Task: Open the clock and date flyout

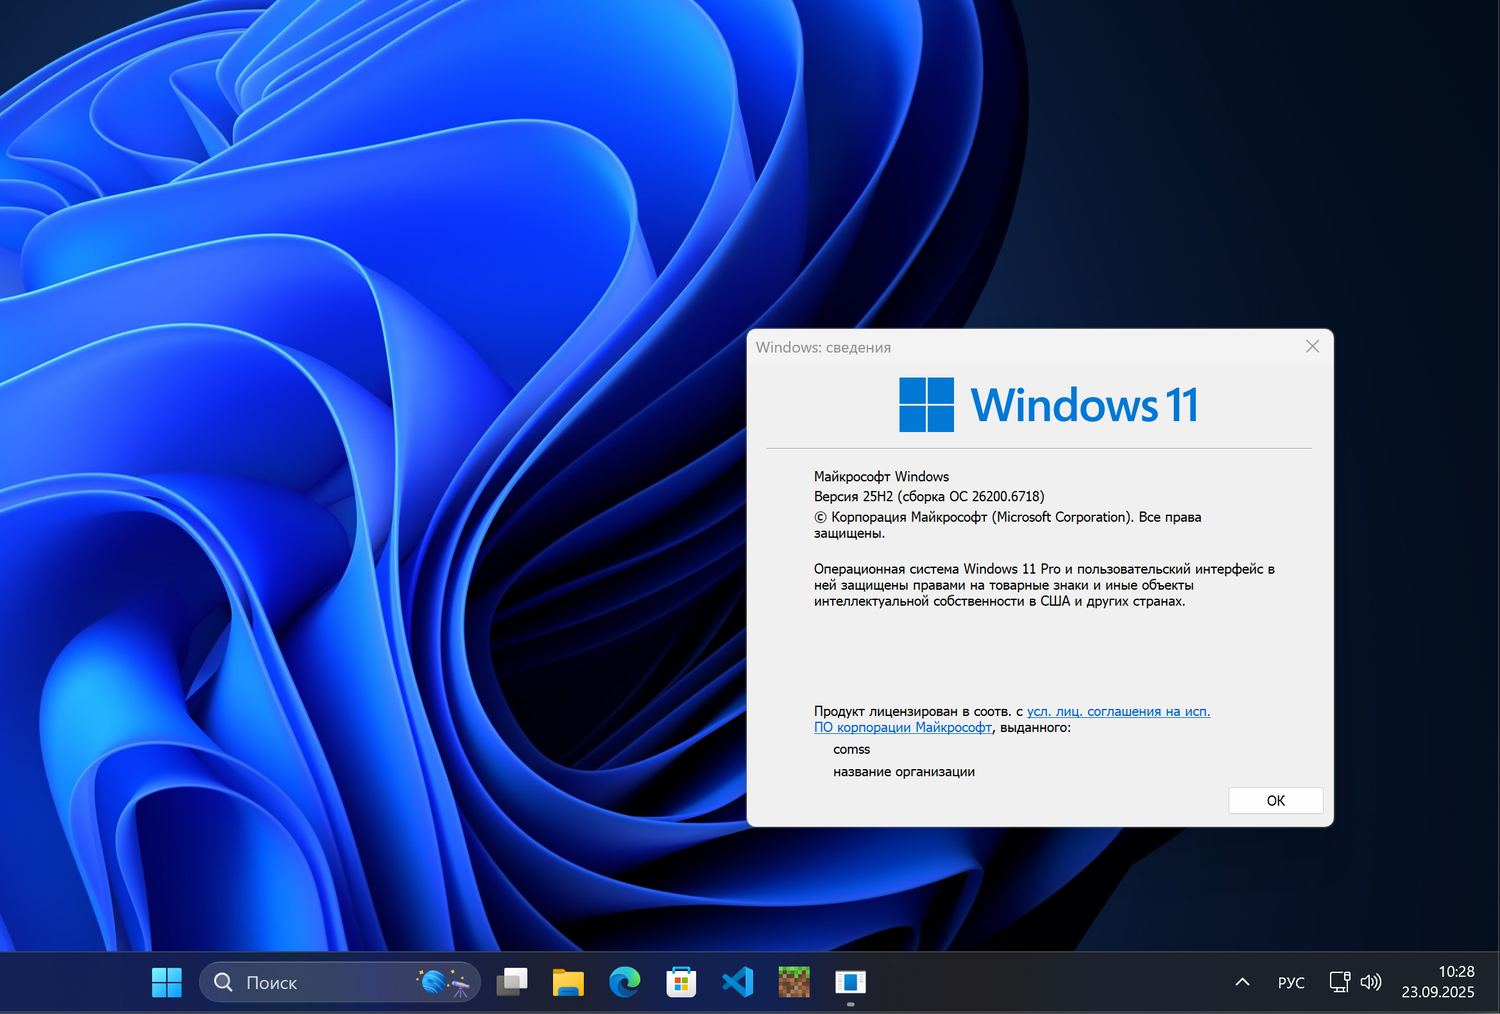Action: (x=1437, y=982)
